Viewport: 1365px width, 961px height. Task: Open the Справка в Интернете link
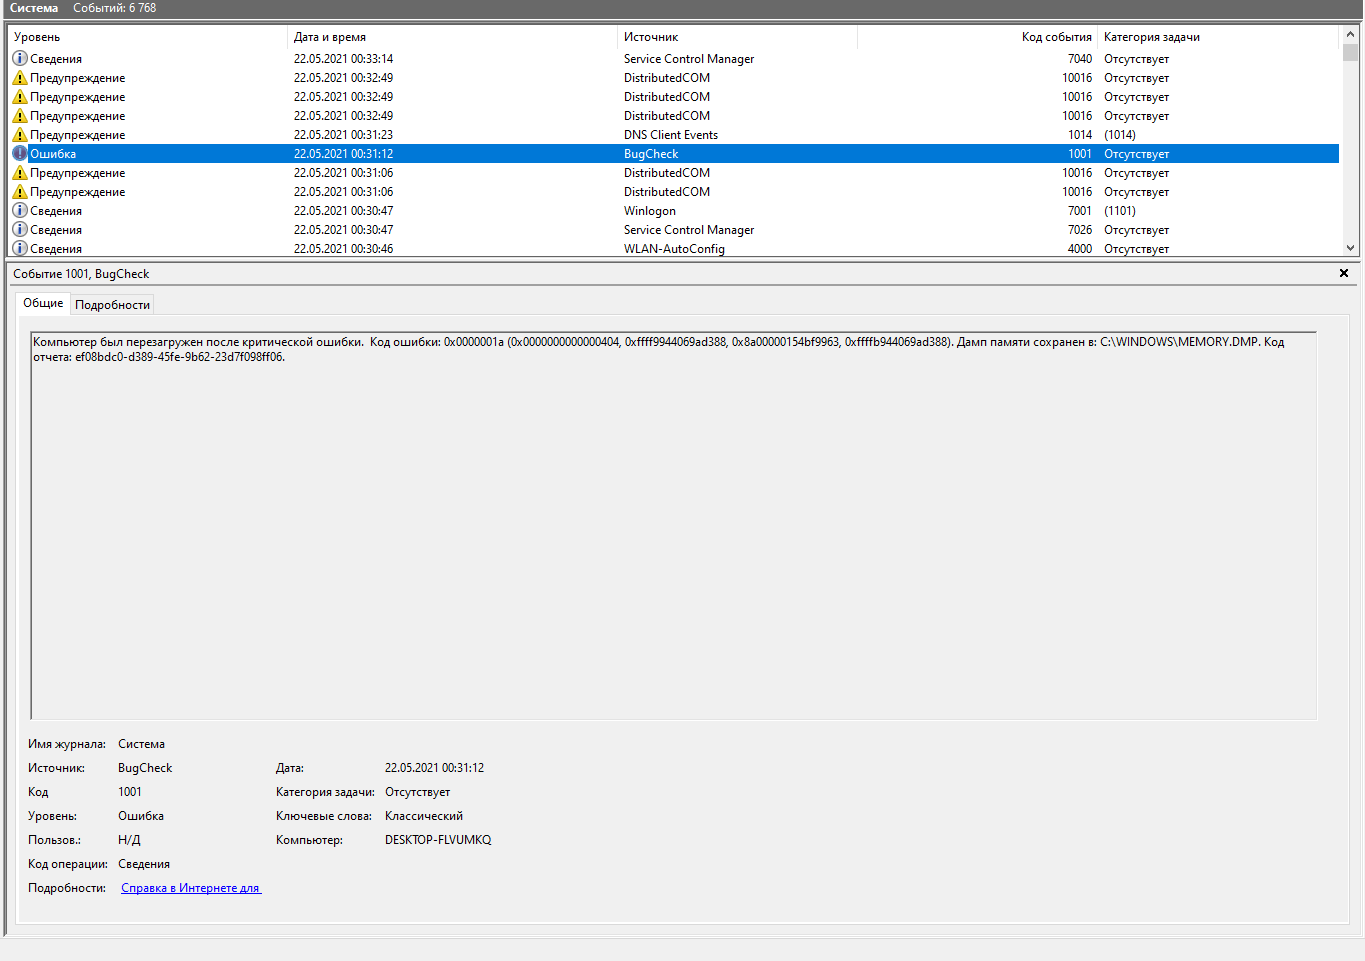(191, 888)
